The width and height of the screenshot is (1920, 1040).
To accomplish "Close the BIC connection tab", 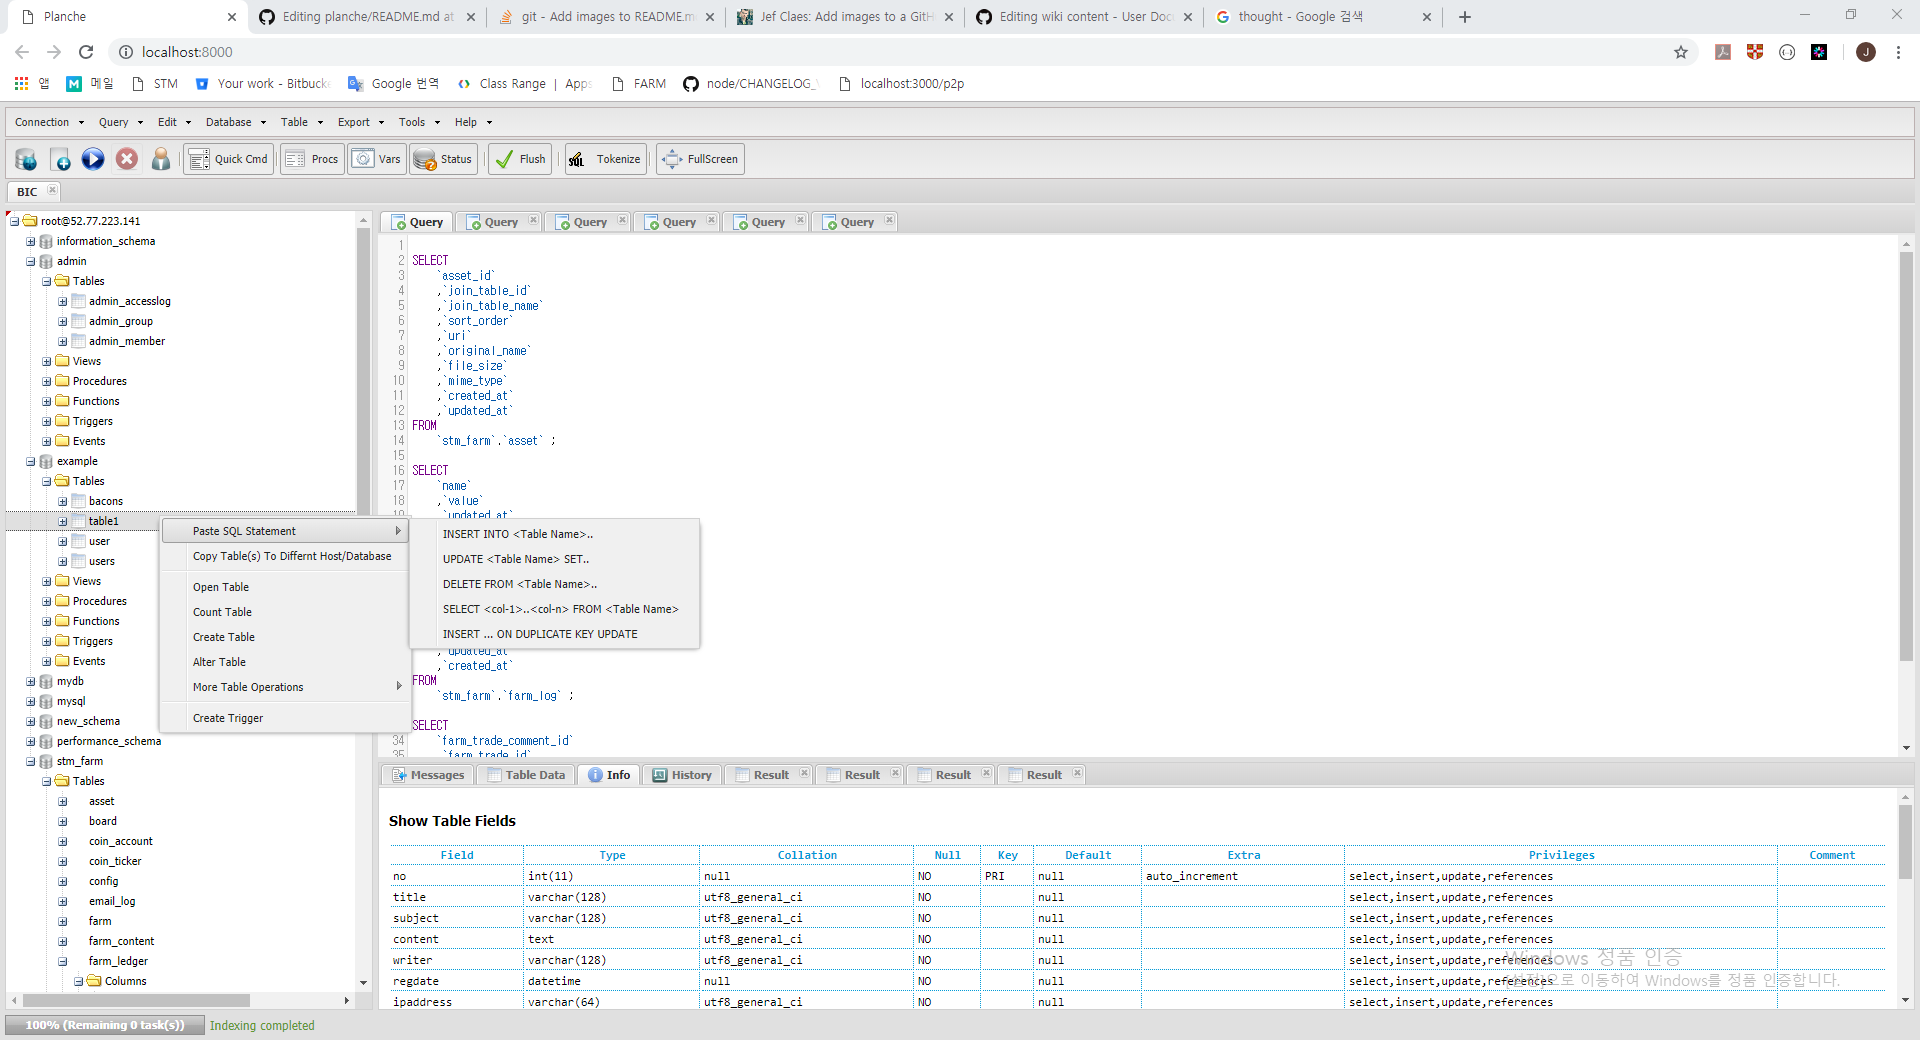I will click(53, 190).
